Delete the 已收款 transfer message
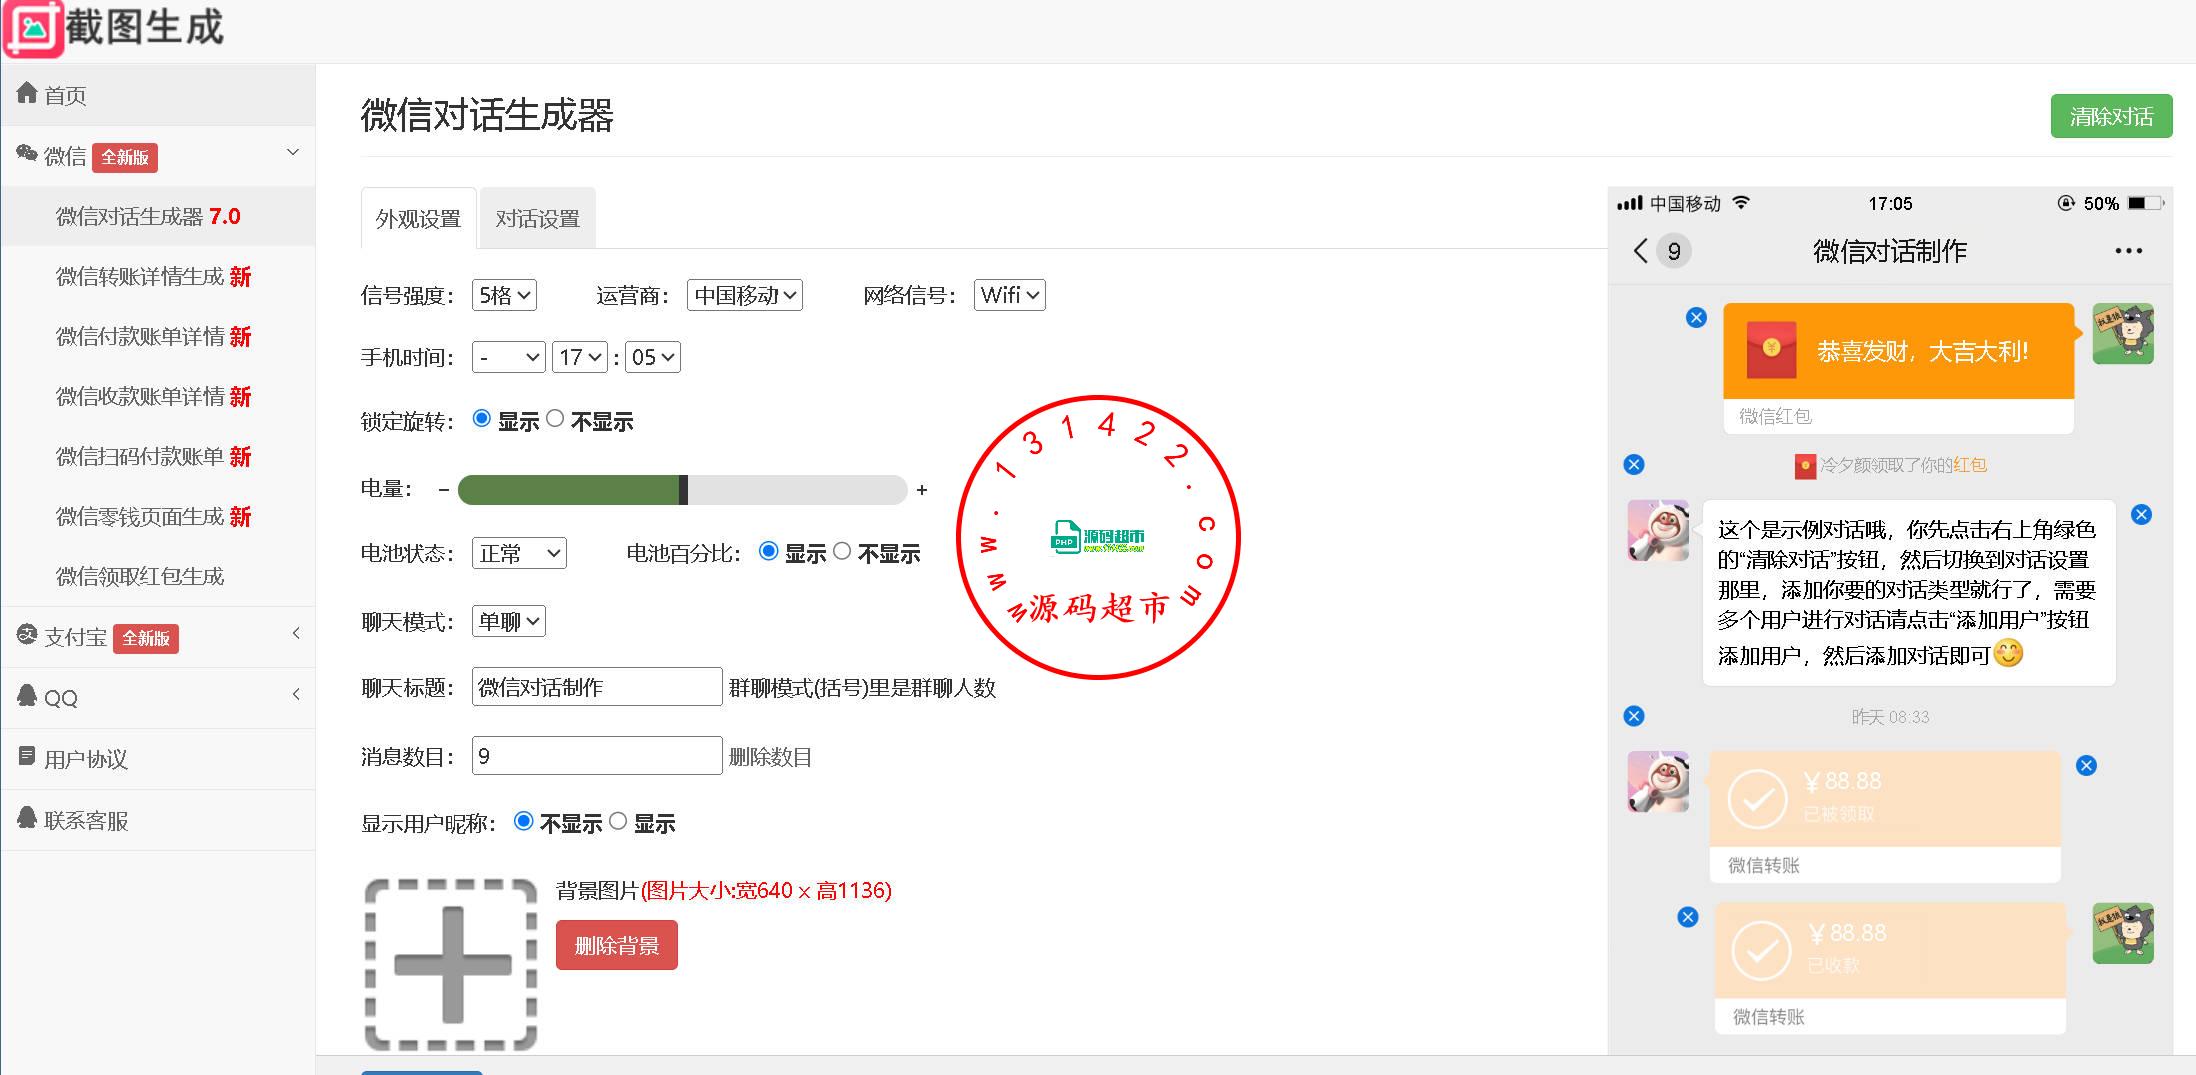Viewport: 2196px width, 1075px height. 1688,917
